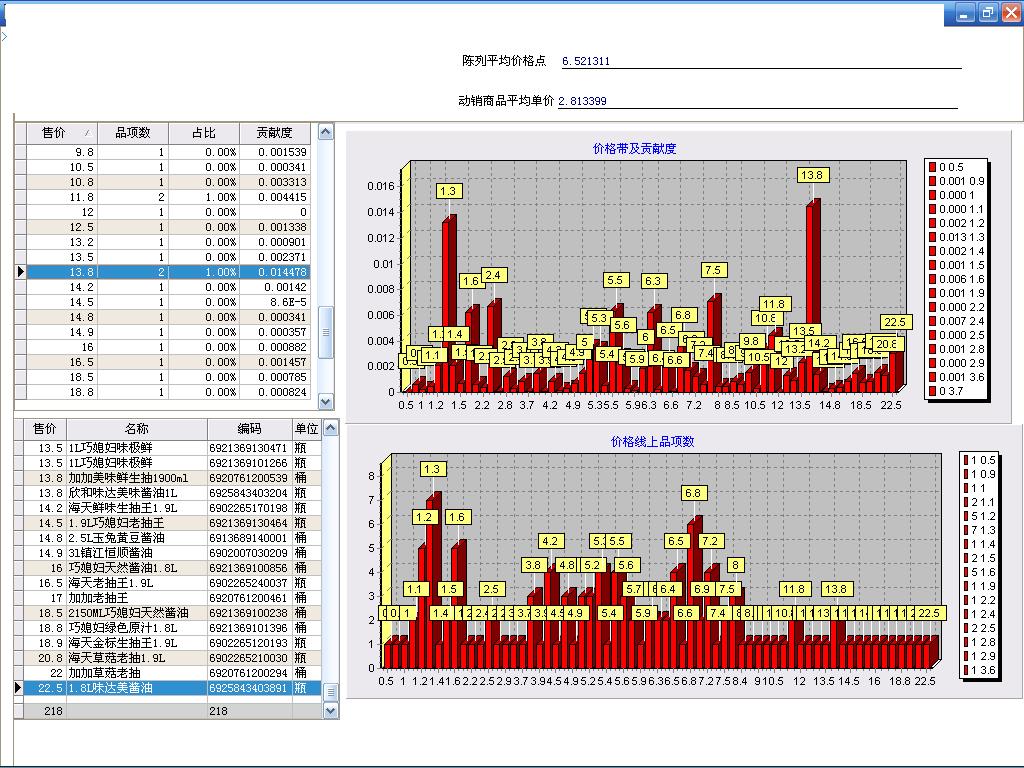Click the 占比 column header
This screenshot has height=768, width=1024.
pyautogui.click(x=203, y=132)
